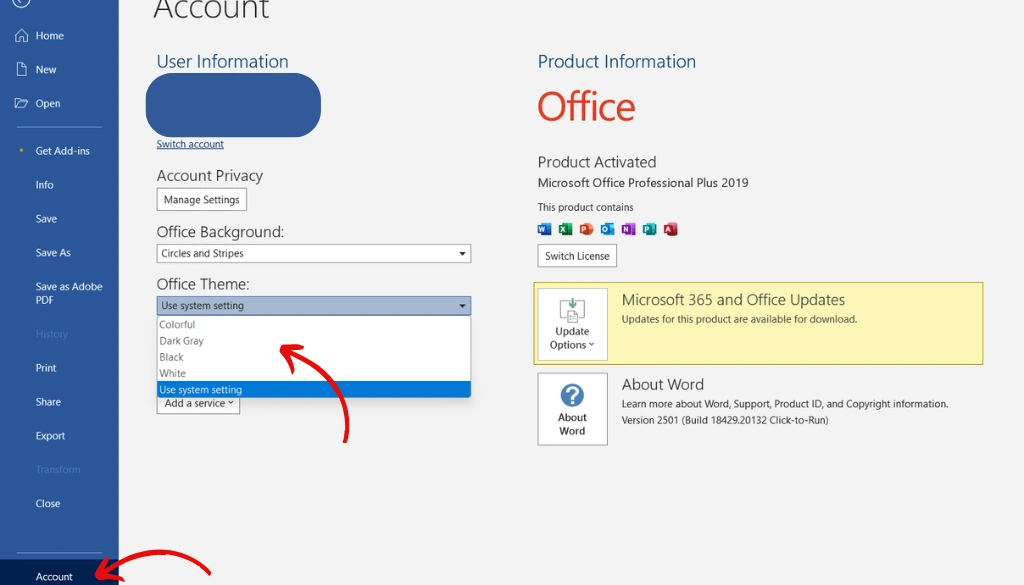Image resolution: width=1024 pixels, height=585 pixels.
Task: Open the Print page
Action: click(46, 368)
